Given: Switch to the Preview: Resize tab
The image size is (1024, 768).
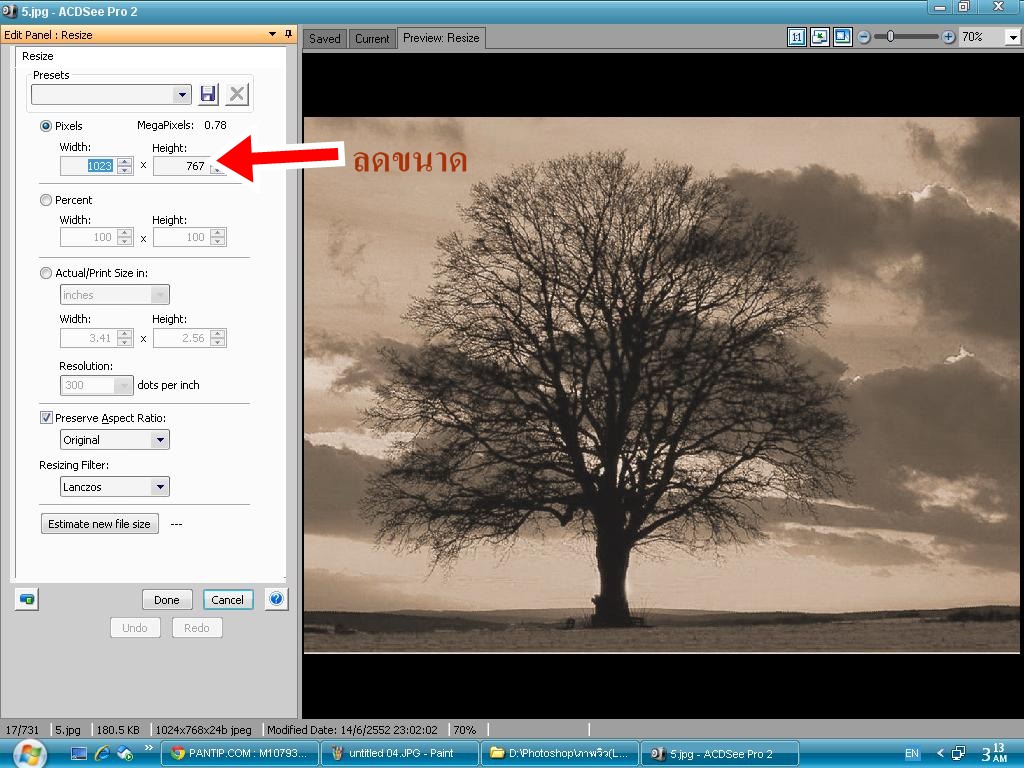Looking at the screenshot, I should tap(441, 38).
